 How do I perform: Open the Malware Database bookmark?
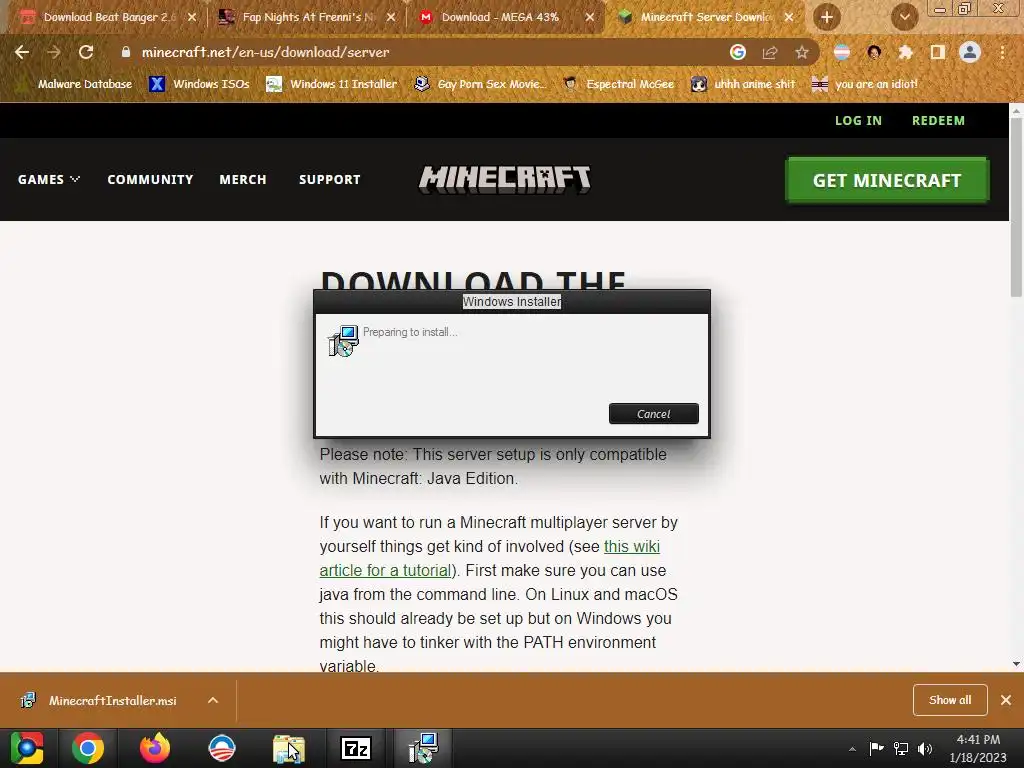pos(73,84)
